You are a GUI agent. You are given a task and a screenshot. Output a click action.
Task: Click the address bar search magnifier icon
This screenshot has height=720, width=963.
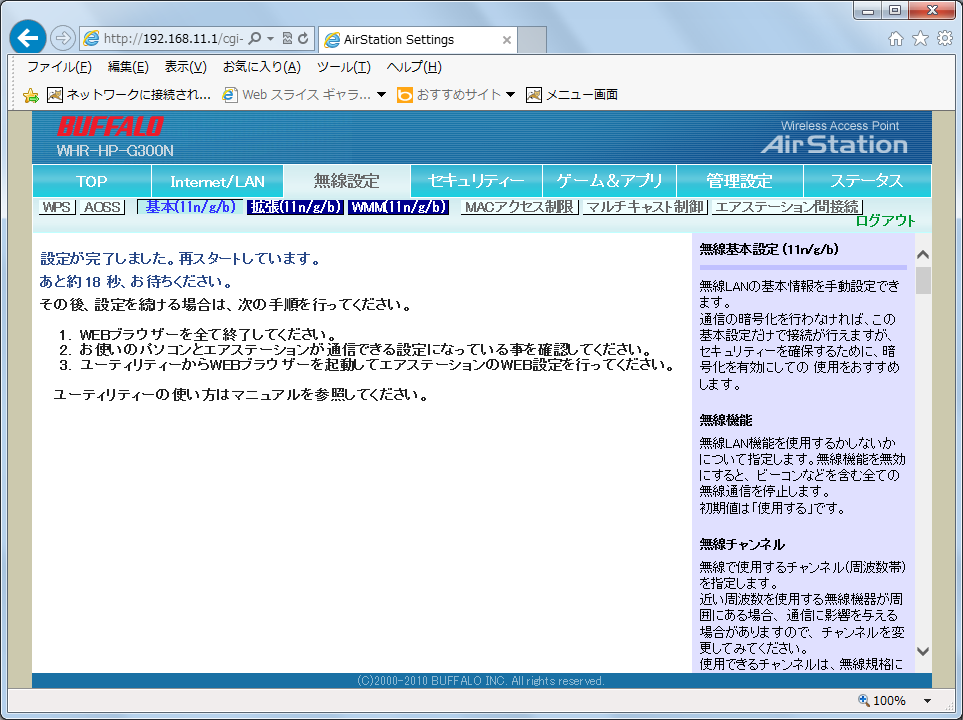tap(255, 39)
